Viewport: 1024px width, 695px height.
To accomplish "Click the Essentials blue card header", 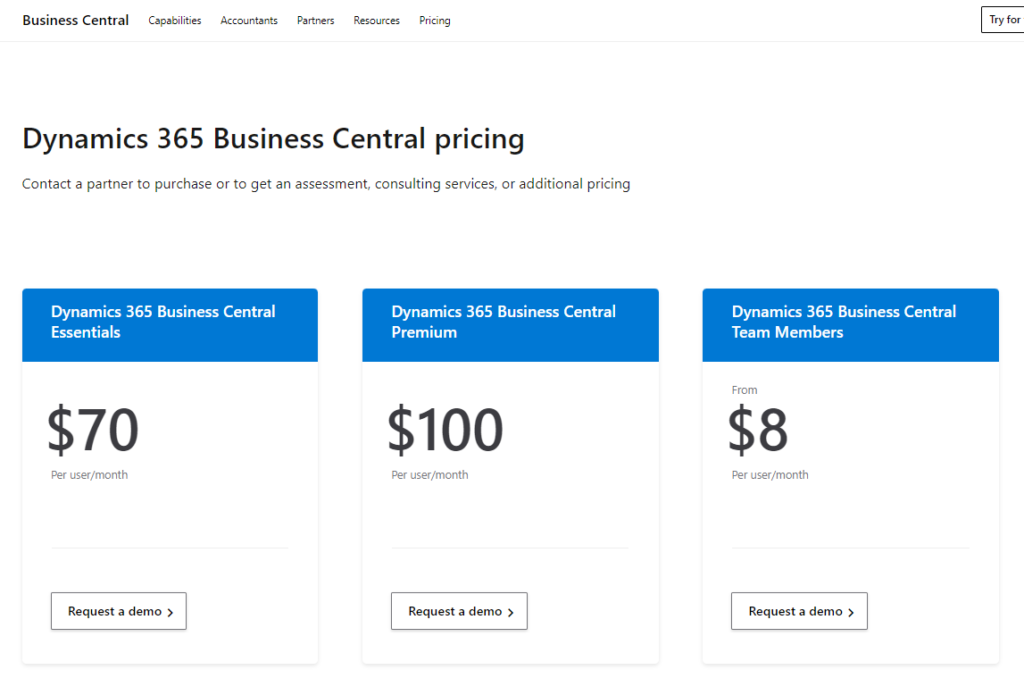I will (x=169, y=324).
